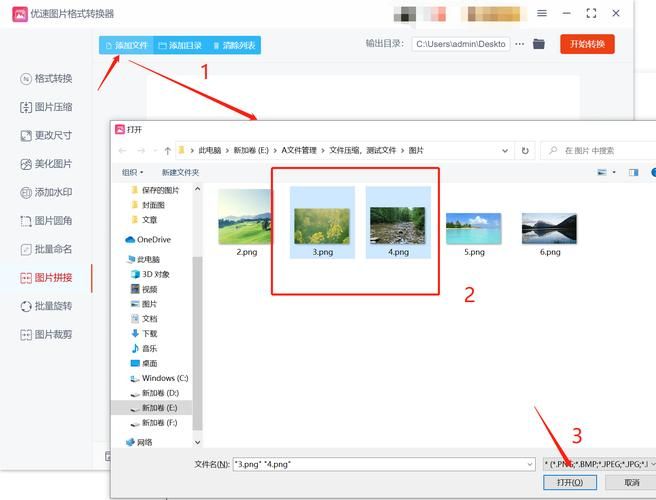Select 批量命名 in the sidebar

(46, 249)
